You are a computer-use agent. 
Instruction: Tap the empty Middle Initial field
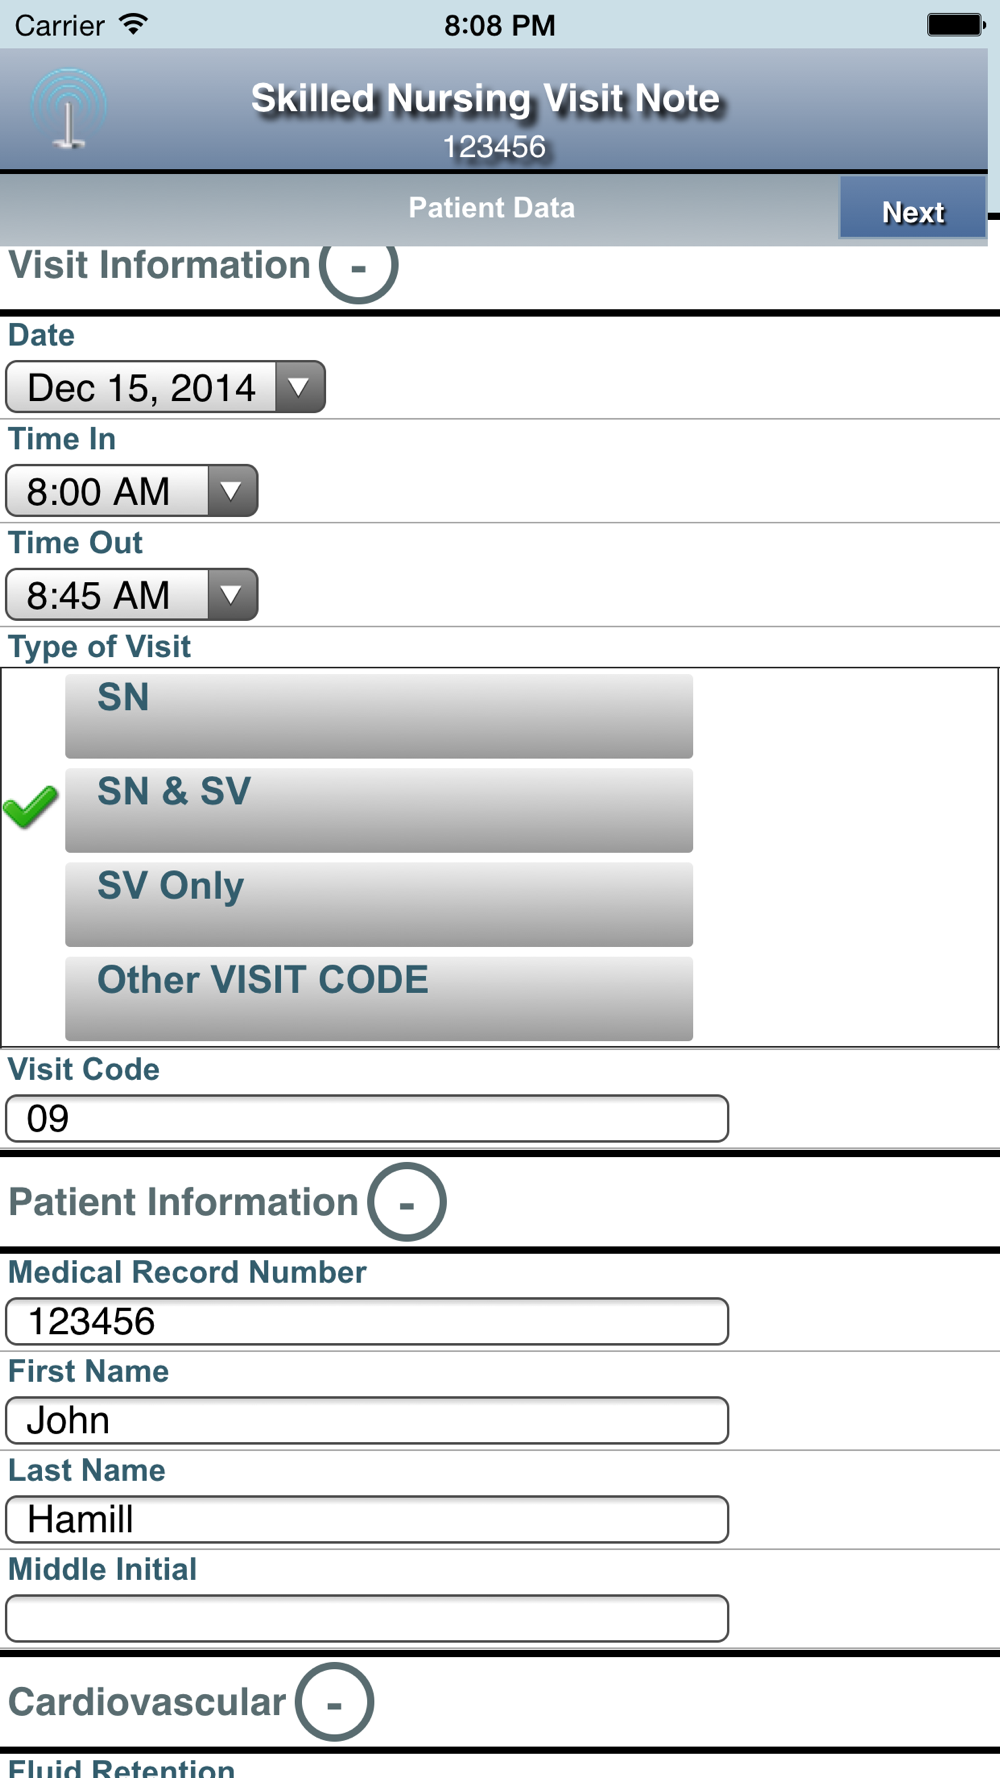click(366, 1618)
